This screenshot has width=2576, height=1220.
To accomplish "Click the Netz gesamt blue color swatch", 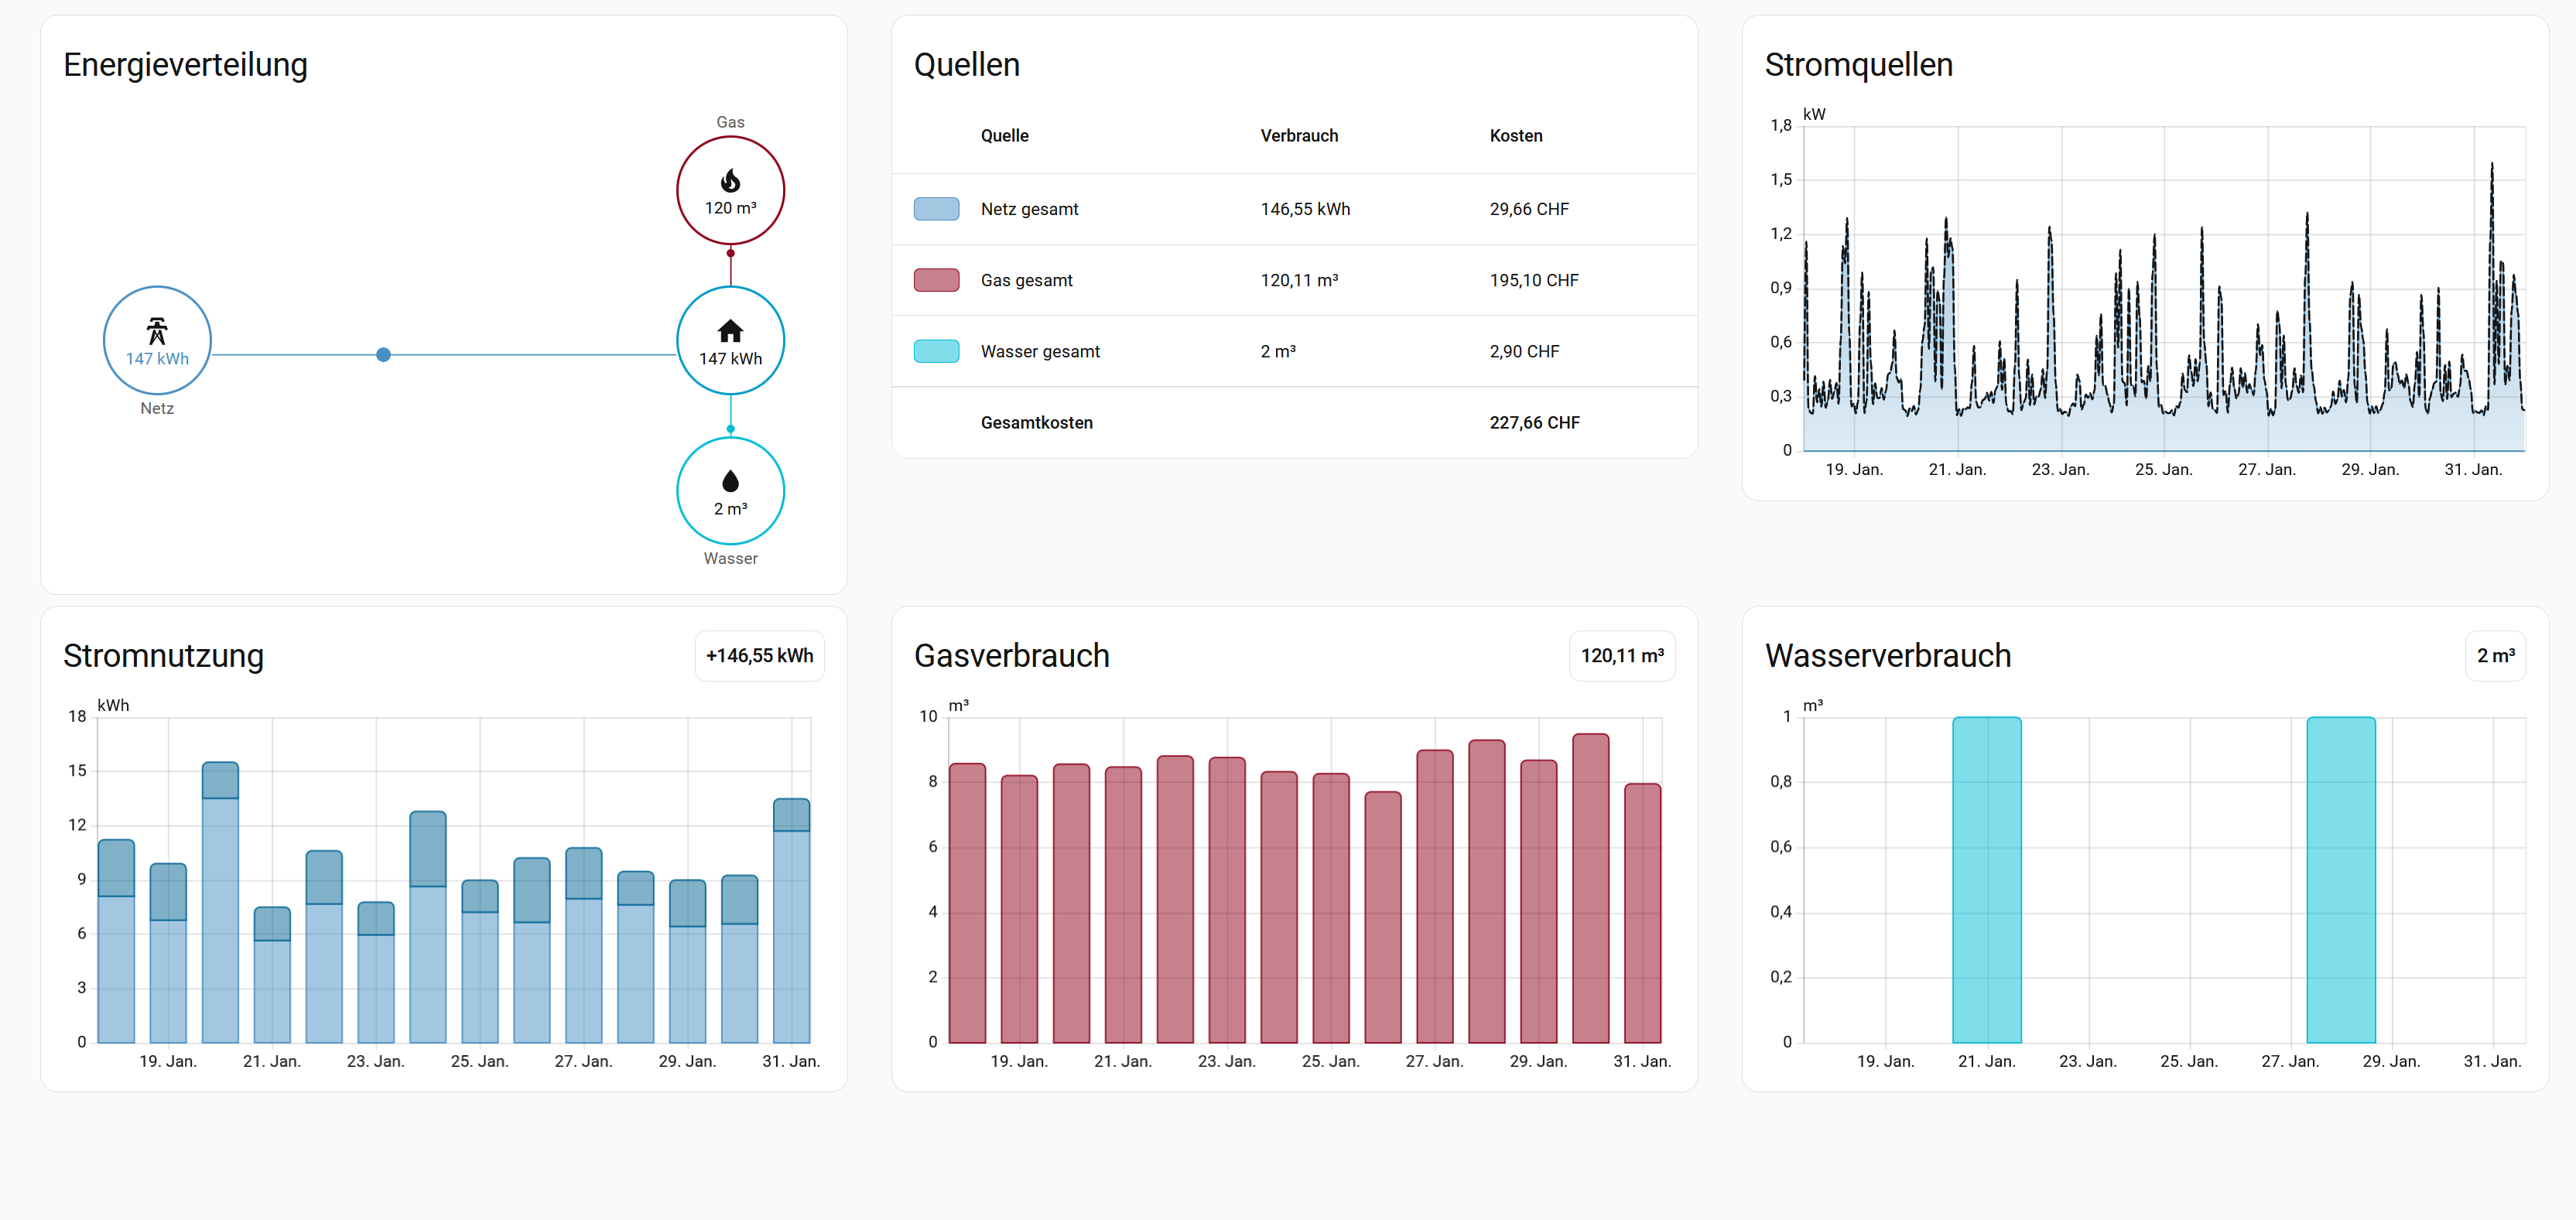I will [936, 209].
